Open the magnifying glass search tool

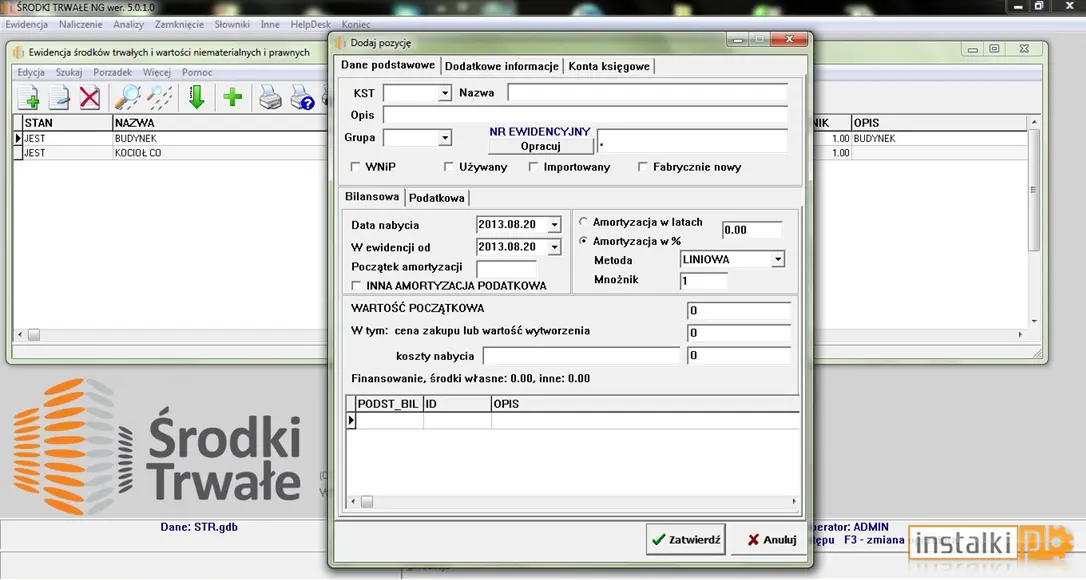(127, 98)
